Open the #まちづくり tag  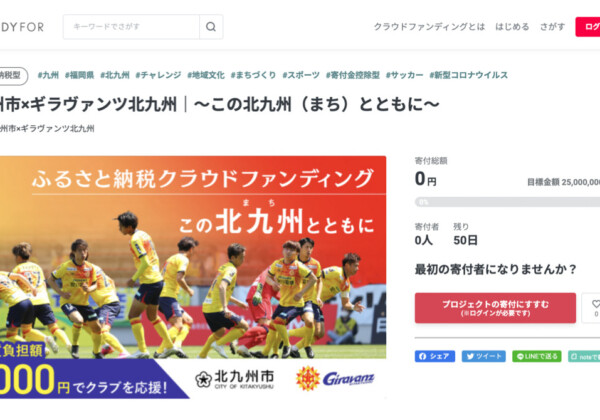(253, 75)
